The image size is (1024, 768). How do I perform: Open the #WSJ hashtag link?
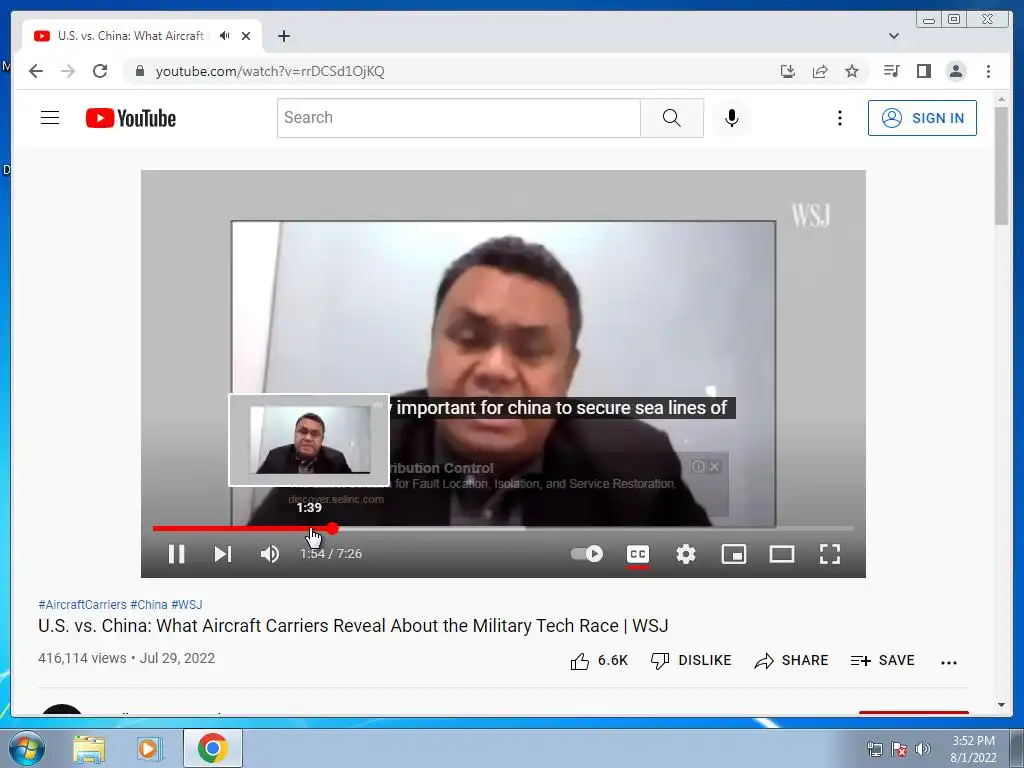pyautogui.click(x=187, y=605)
